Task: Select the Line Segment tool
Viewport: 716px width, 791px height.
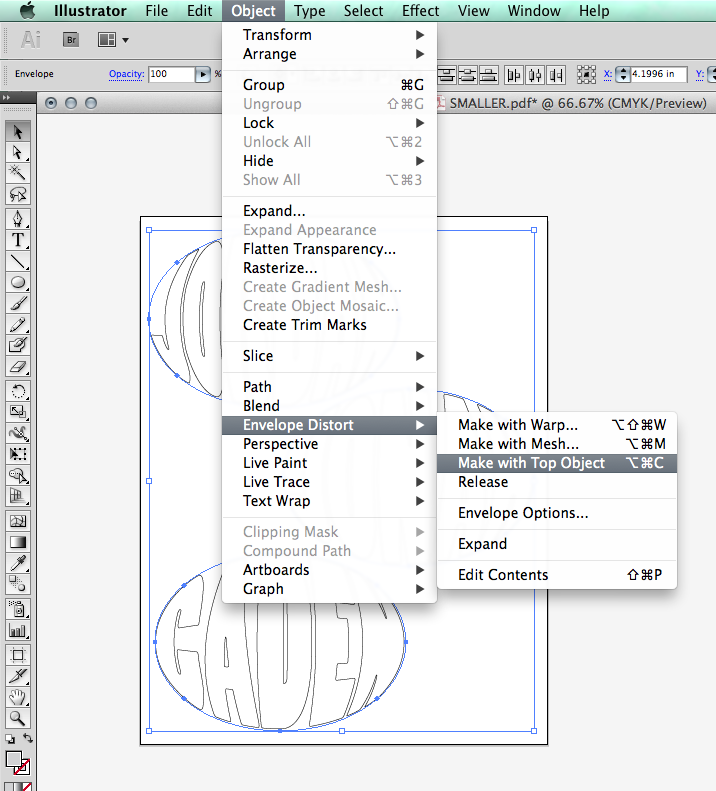Action: [18, 261]
